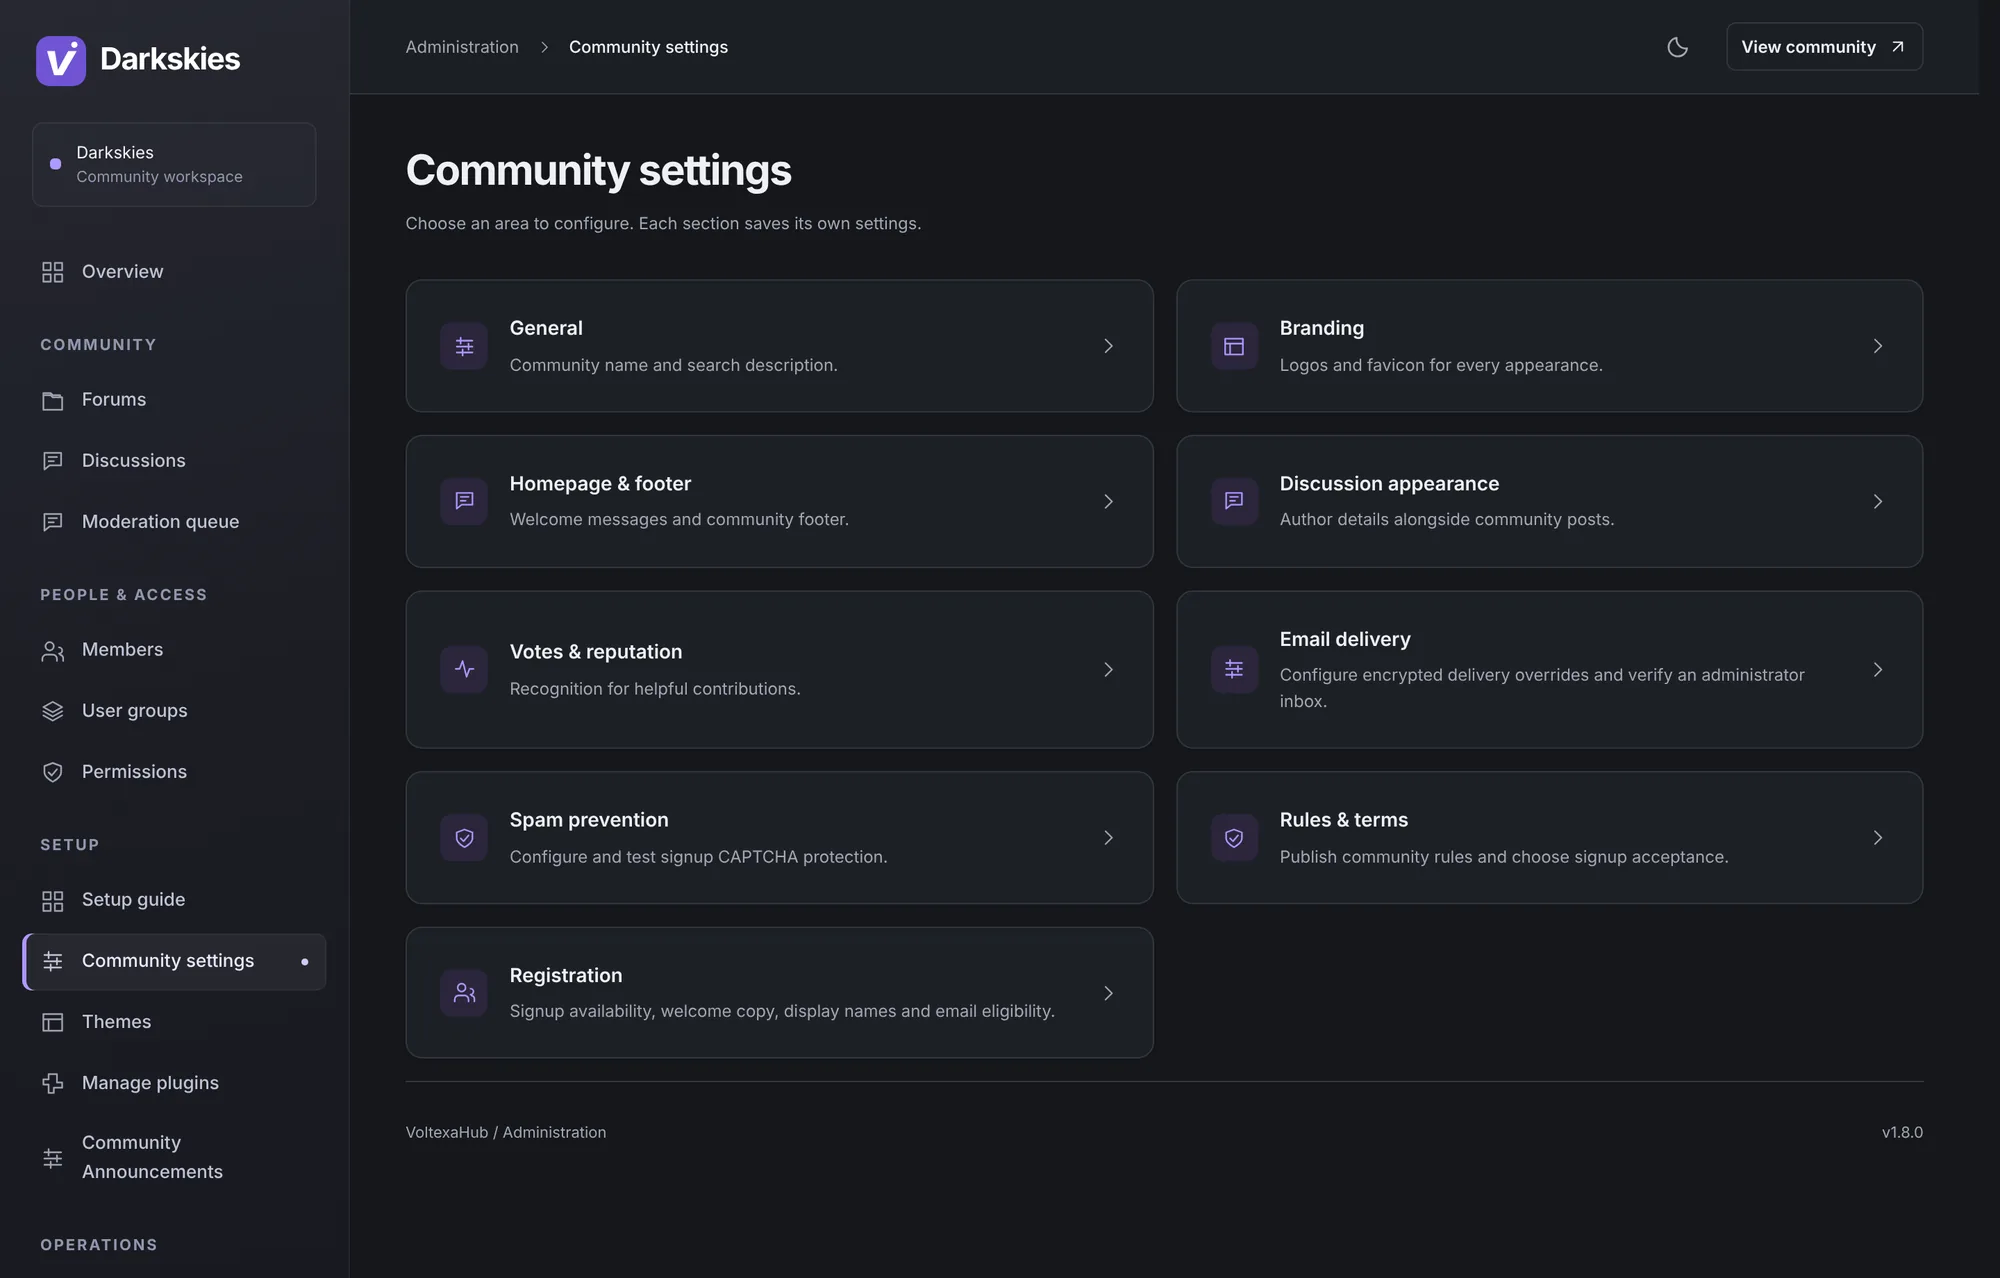
Task: Click the Forums folder icon
Action: (x=53, y=400)
